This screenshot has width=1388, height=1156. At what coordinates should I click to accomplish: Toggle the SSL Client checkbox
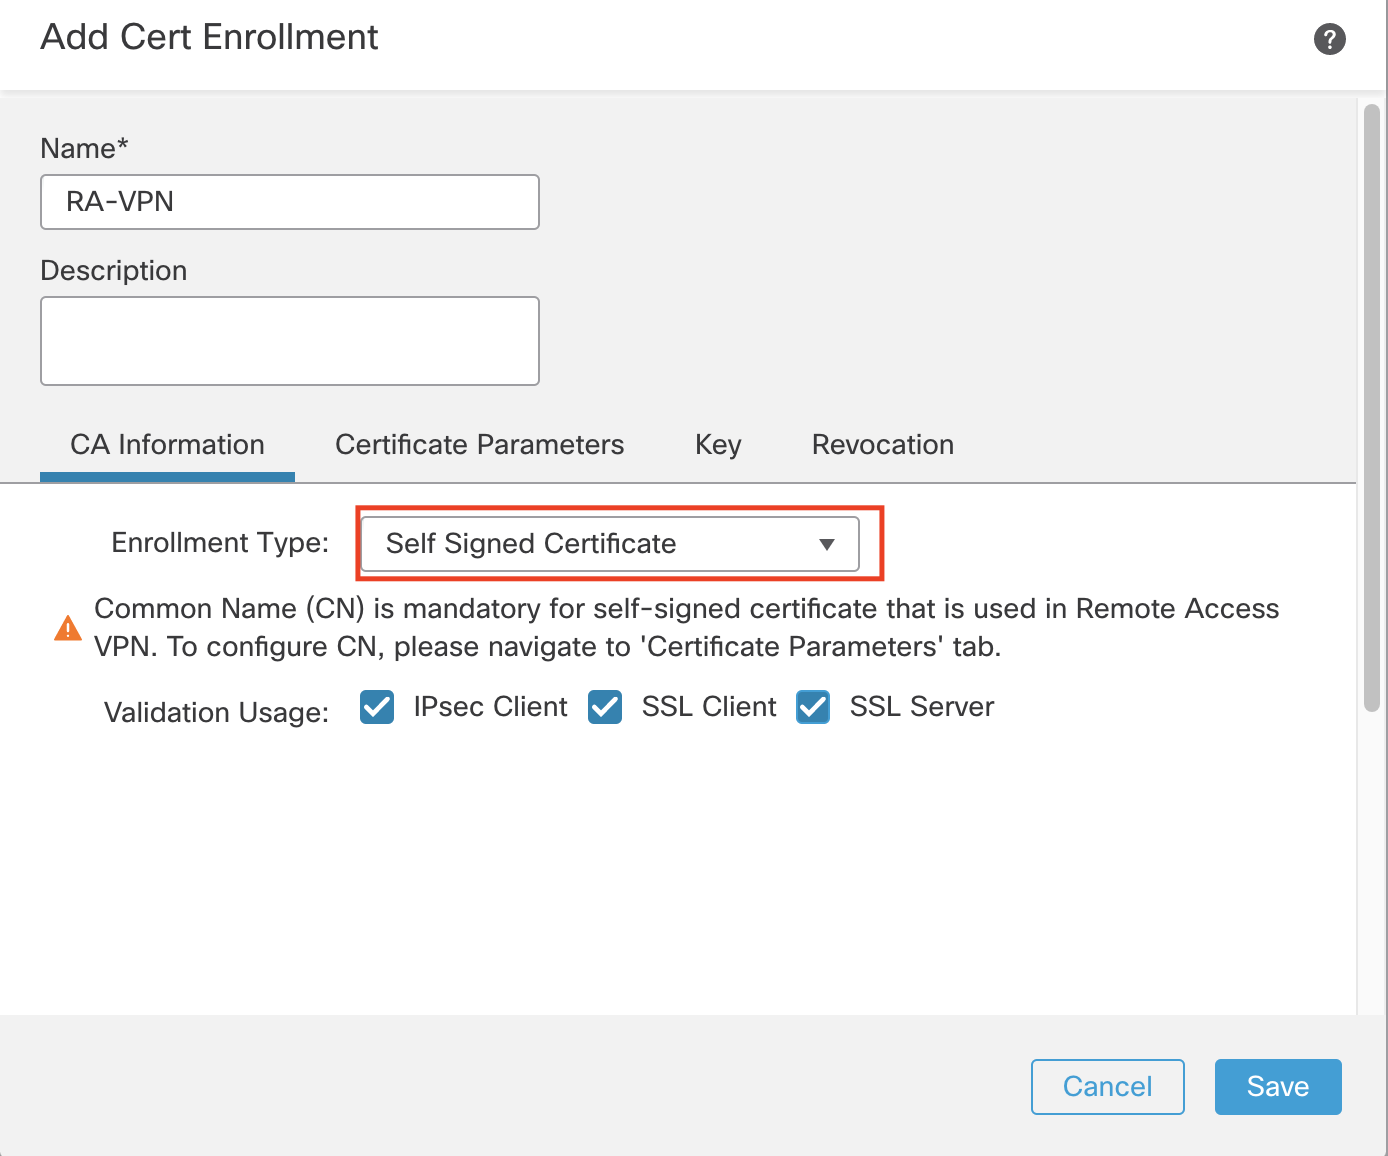coord(605,707)
